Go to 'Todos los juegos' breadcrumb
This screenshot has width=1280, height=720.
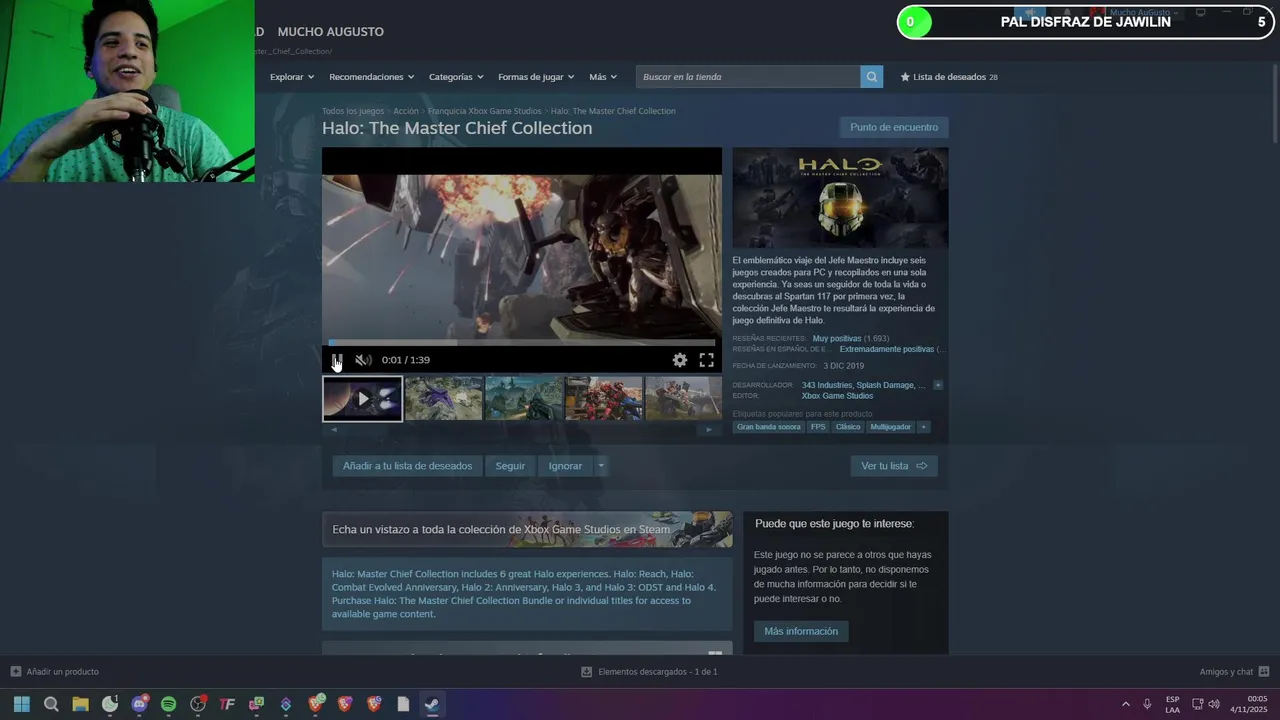click(x=353, y=111)
